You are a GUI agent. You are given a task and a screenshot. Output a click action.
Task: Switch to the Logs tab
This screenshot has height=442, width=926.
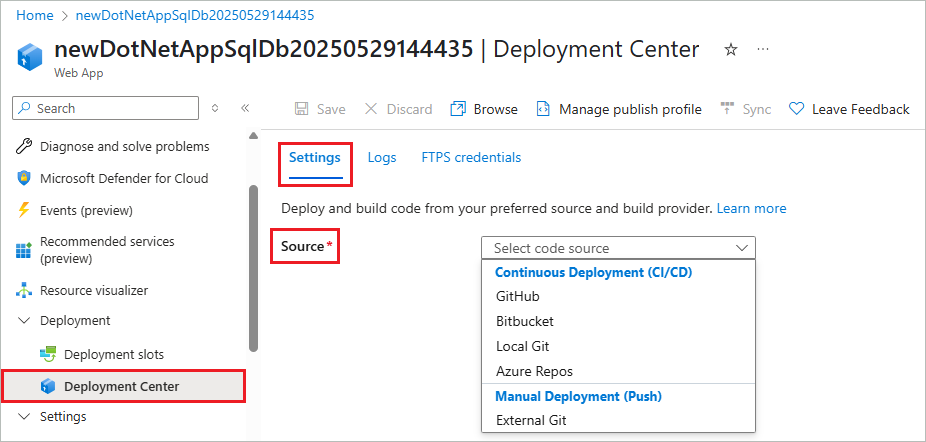(x=381, y=157)
